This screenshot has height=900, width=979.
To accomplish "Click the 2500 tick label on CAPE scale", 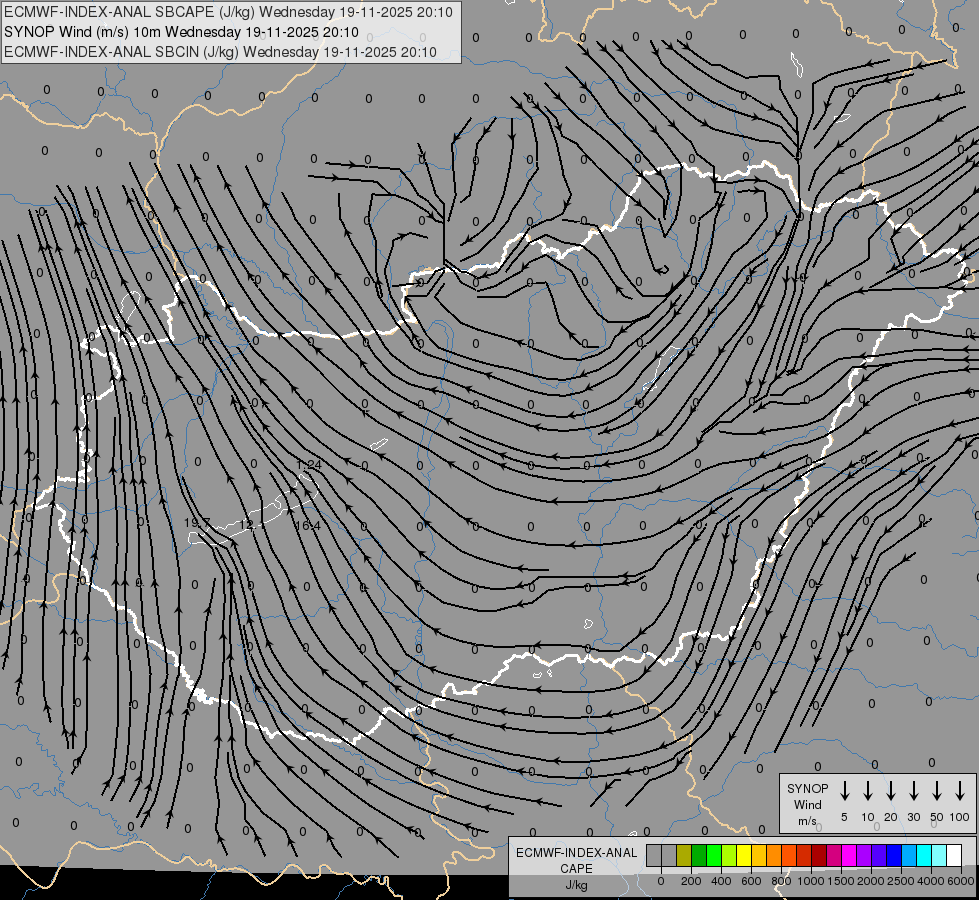I will (x=901, y=881).
